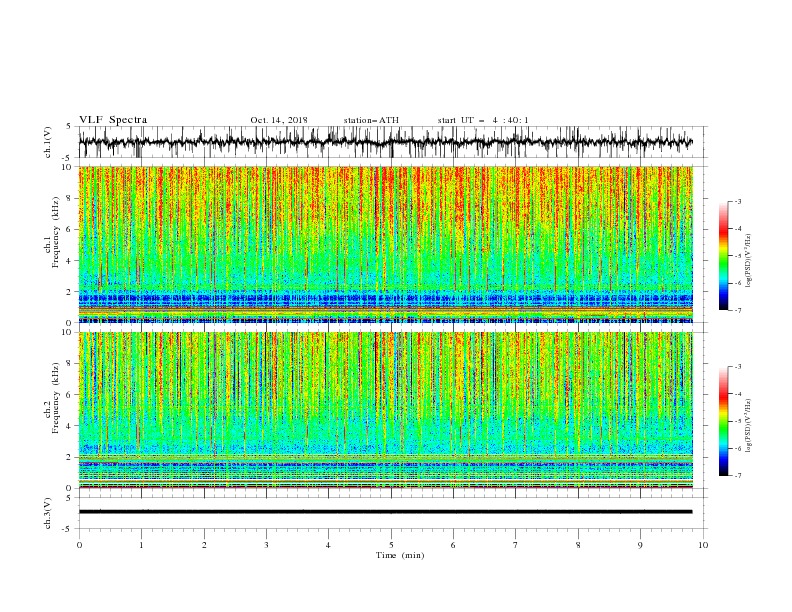This screenshot has width=792, height=612.
Task: Click the ch.1 Frequency (kHz) axis label
Action: coord(52,232)
